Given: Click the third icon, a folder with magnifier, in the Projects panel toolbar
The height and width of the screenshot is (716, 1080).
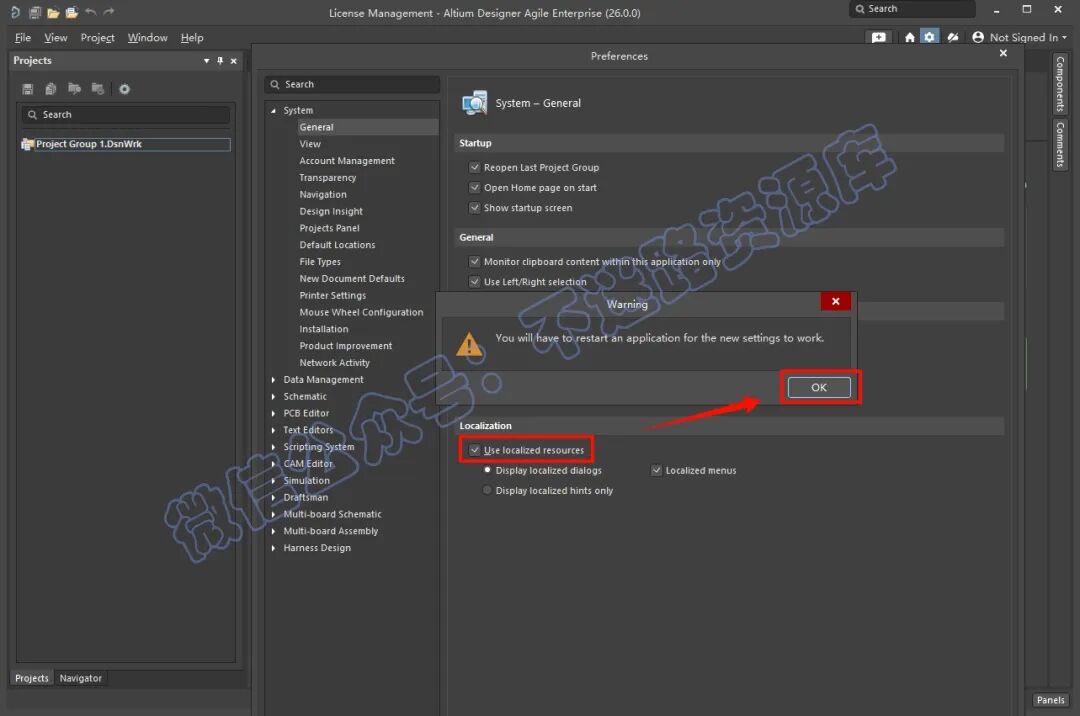Looking at the screenshot, I should pos(74,89).
